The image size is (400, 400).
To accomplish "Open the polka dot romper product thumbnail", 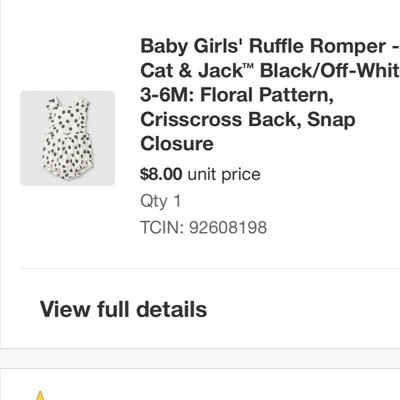I will point(68,138).
